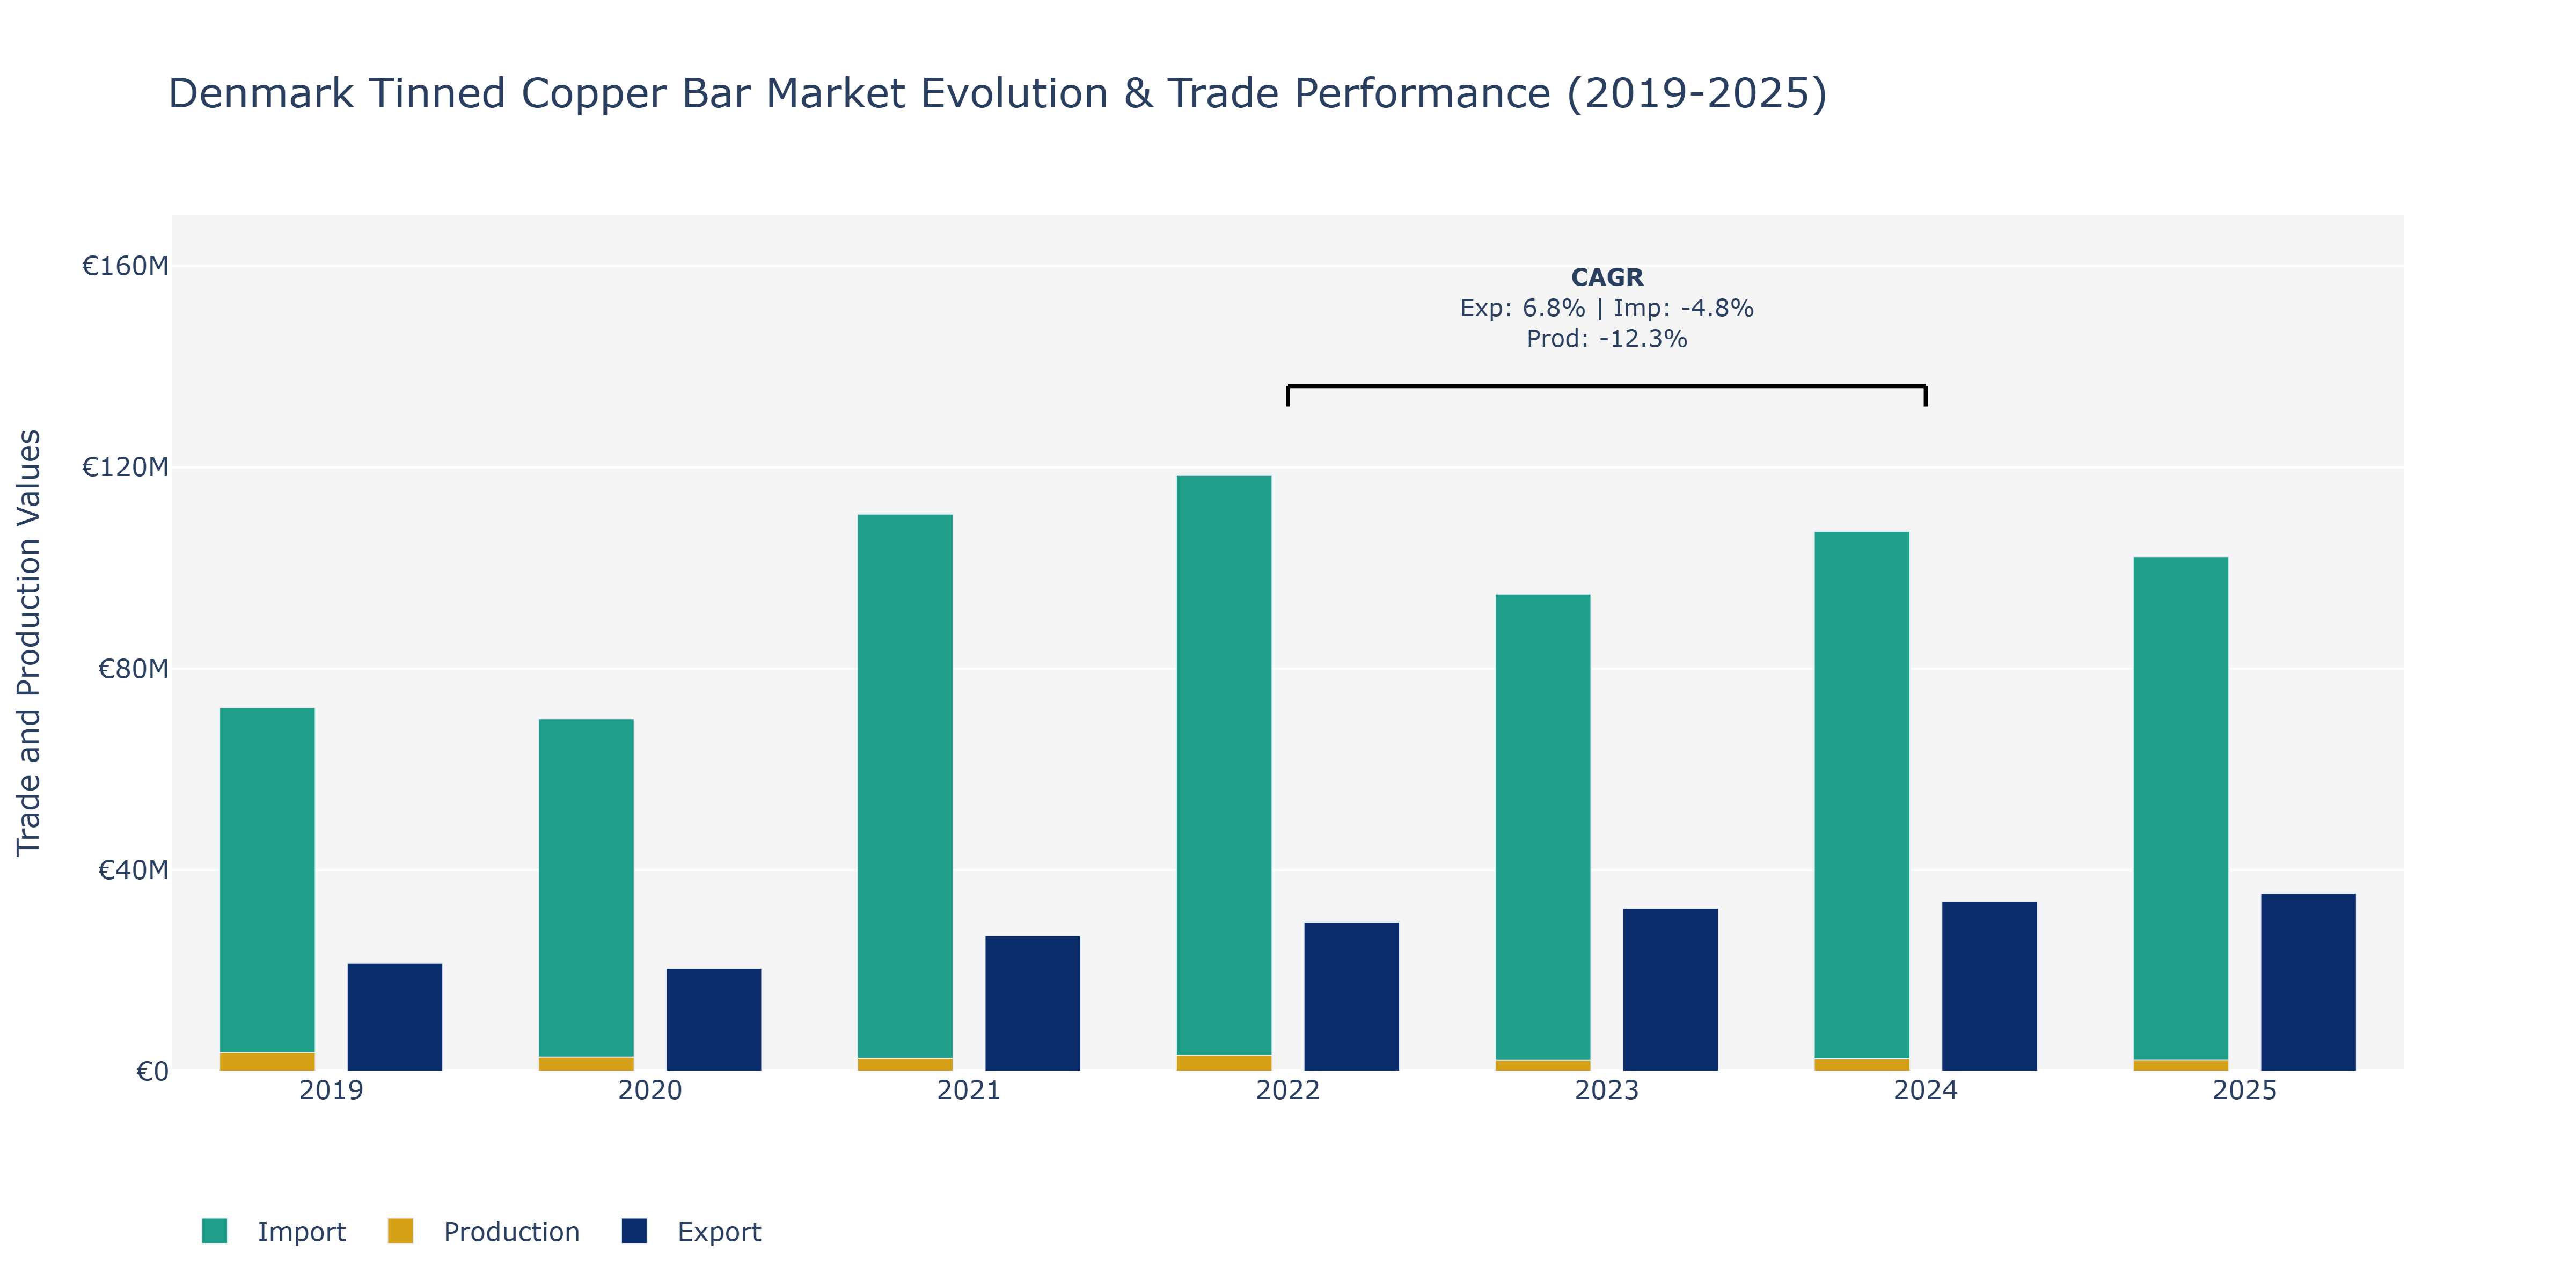Viewport: 2576px width, 1288px height.
Task: Click the €80M y-axis tick label
Action: [x=133, y=669]
